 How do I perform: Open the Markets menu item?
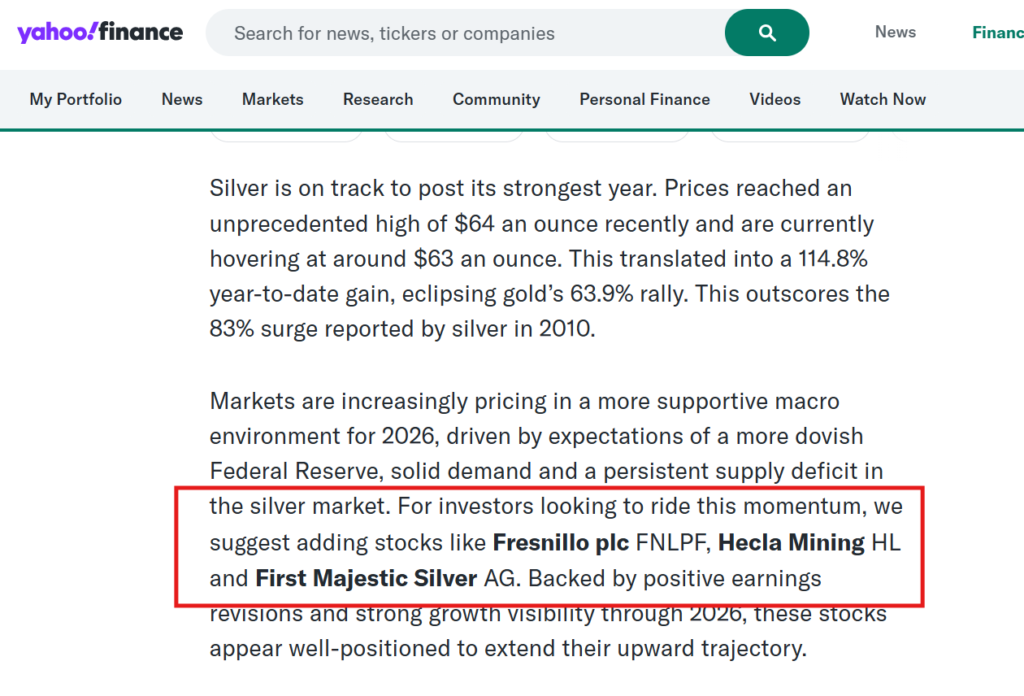[272, 99]
